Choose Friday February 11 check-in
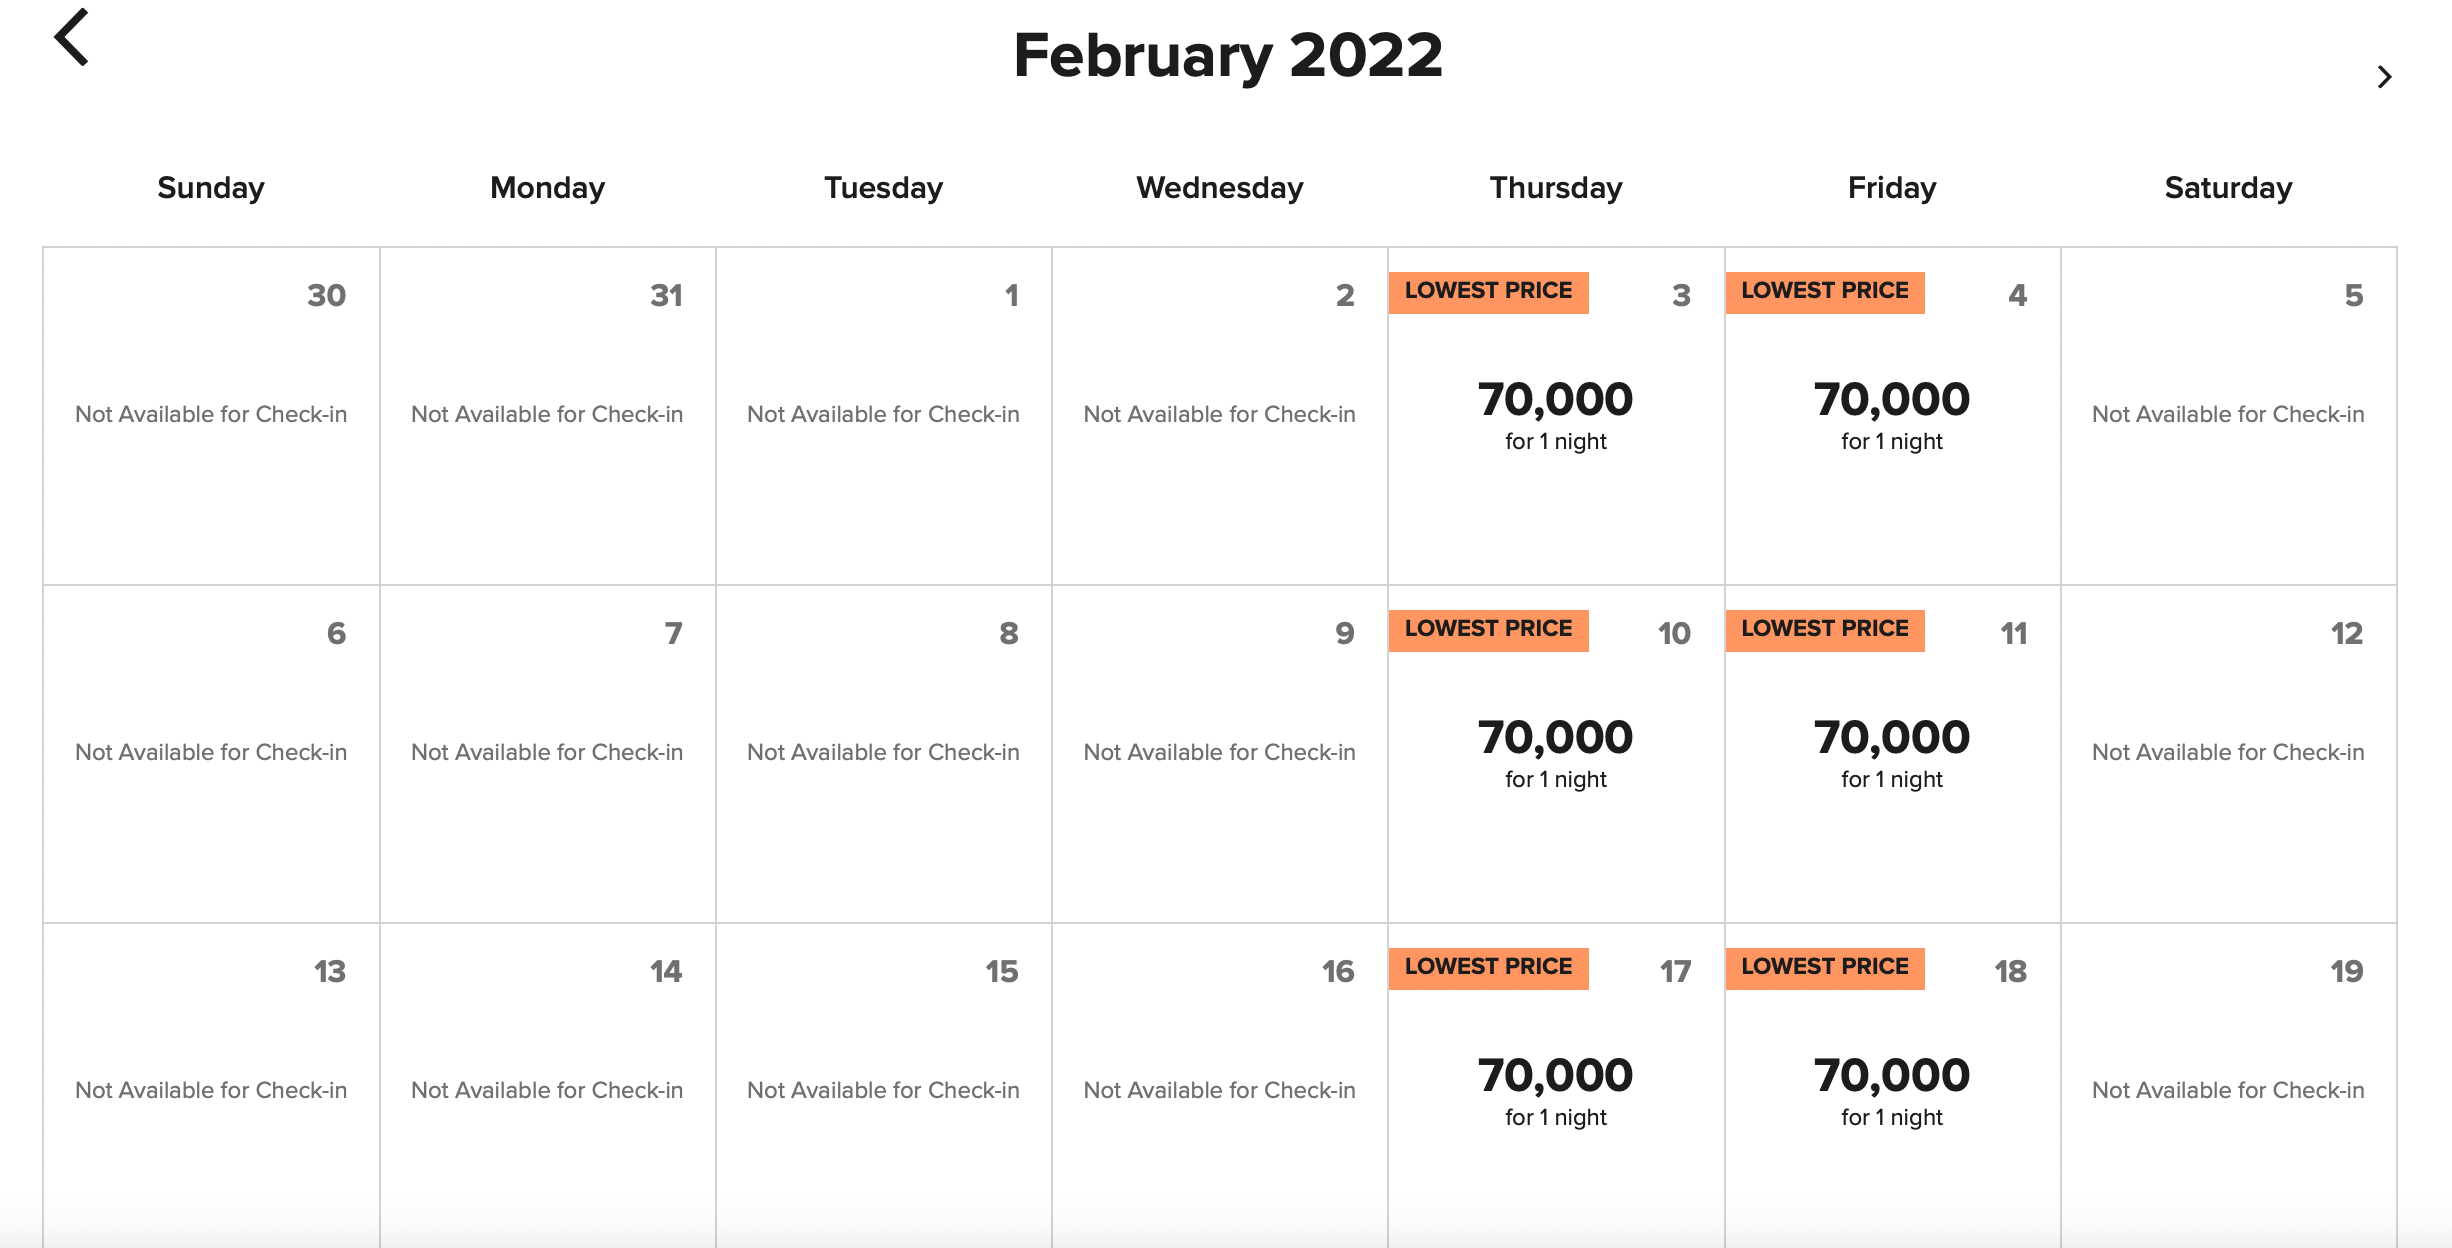The height and width of the screenshot is (1248, 2452). pos(1892,754)
